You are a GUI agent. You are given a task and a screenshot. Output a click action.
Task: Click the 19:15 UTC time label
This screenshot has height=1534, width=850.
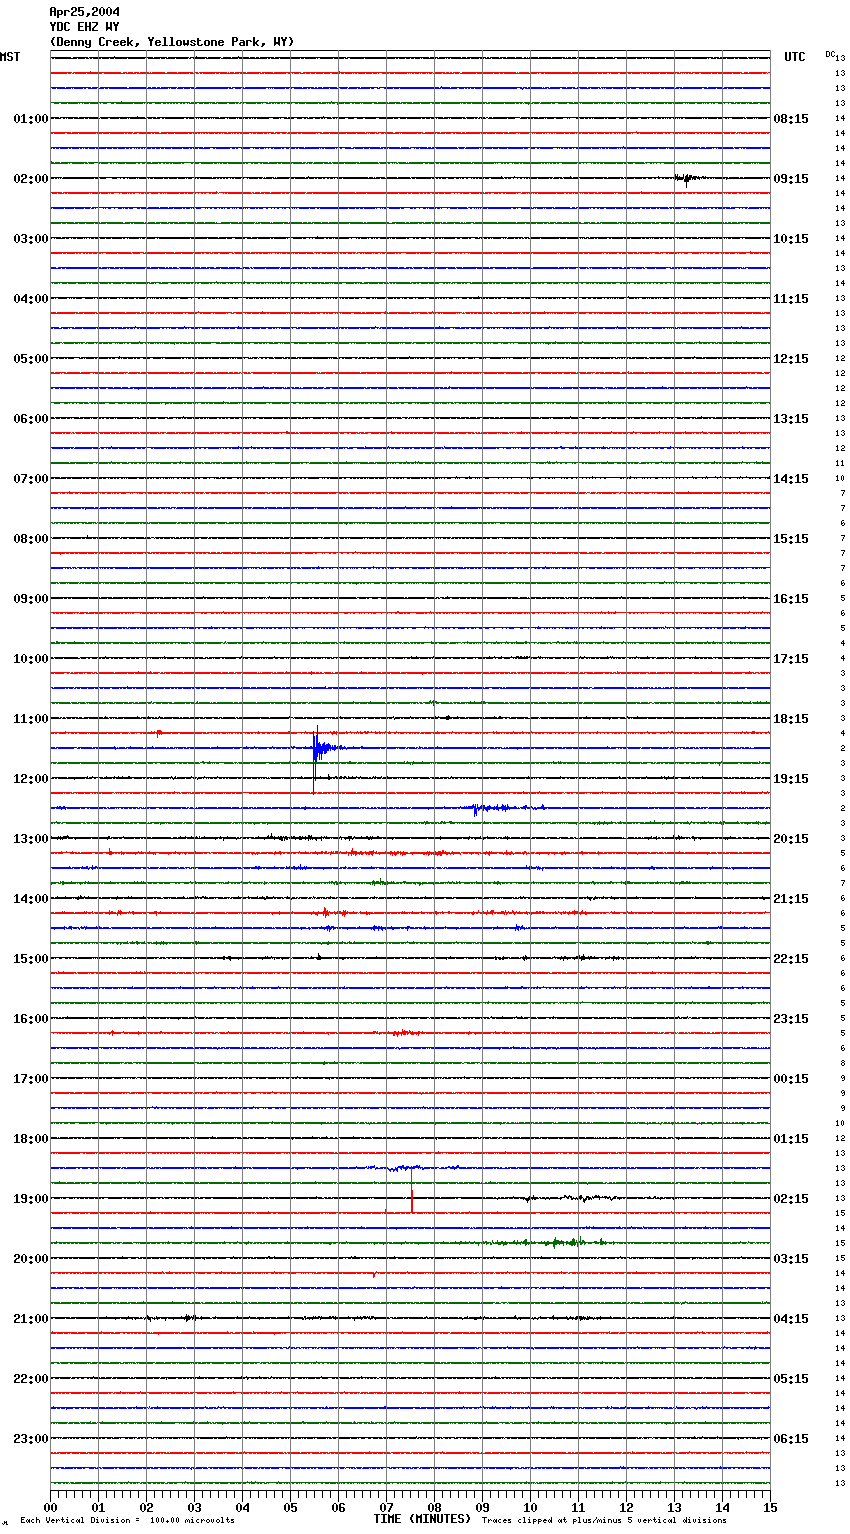coord(791,779)
